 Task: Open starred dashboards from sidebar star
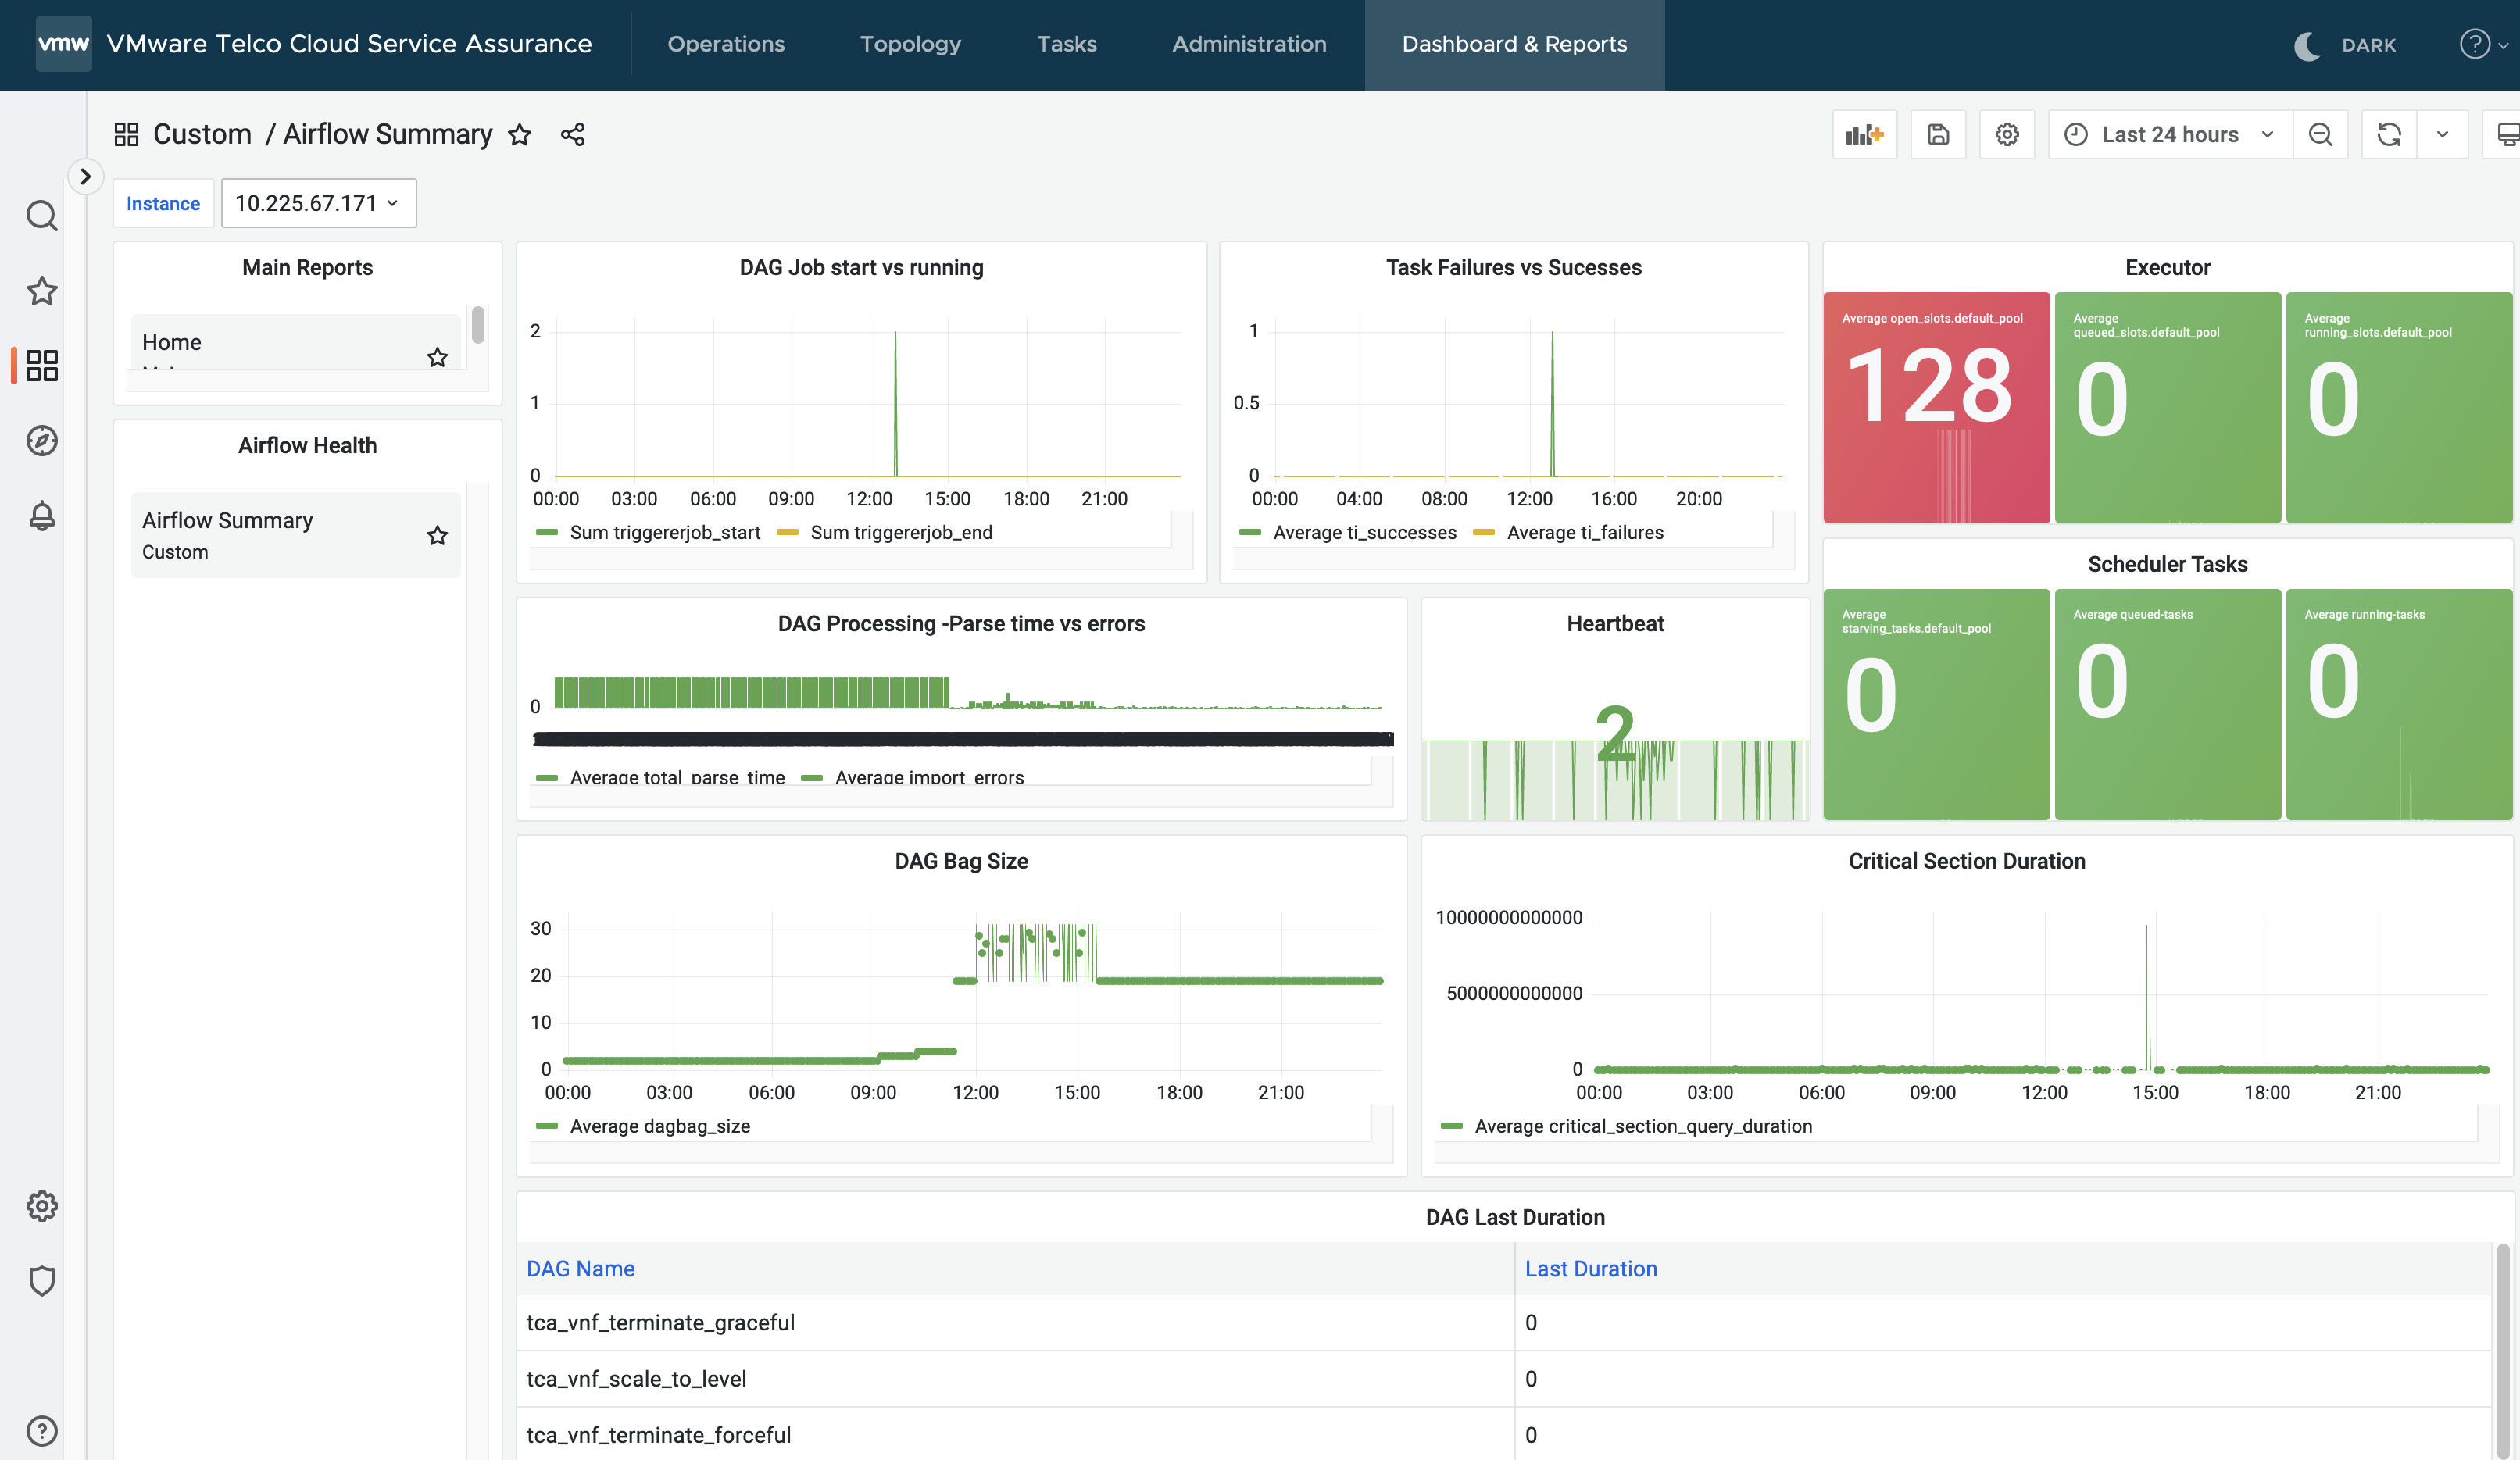pos(41,291)
